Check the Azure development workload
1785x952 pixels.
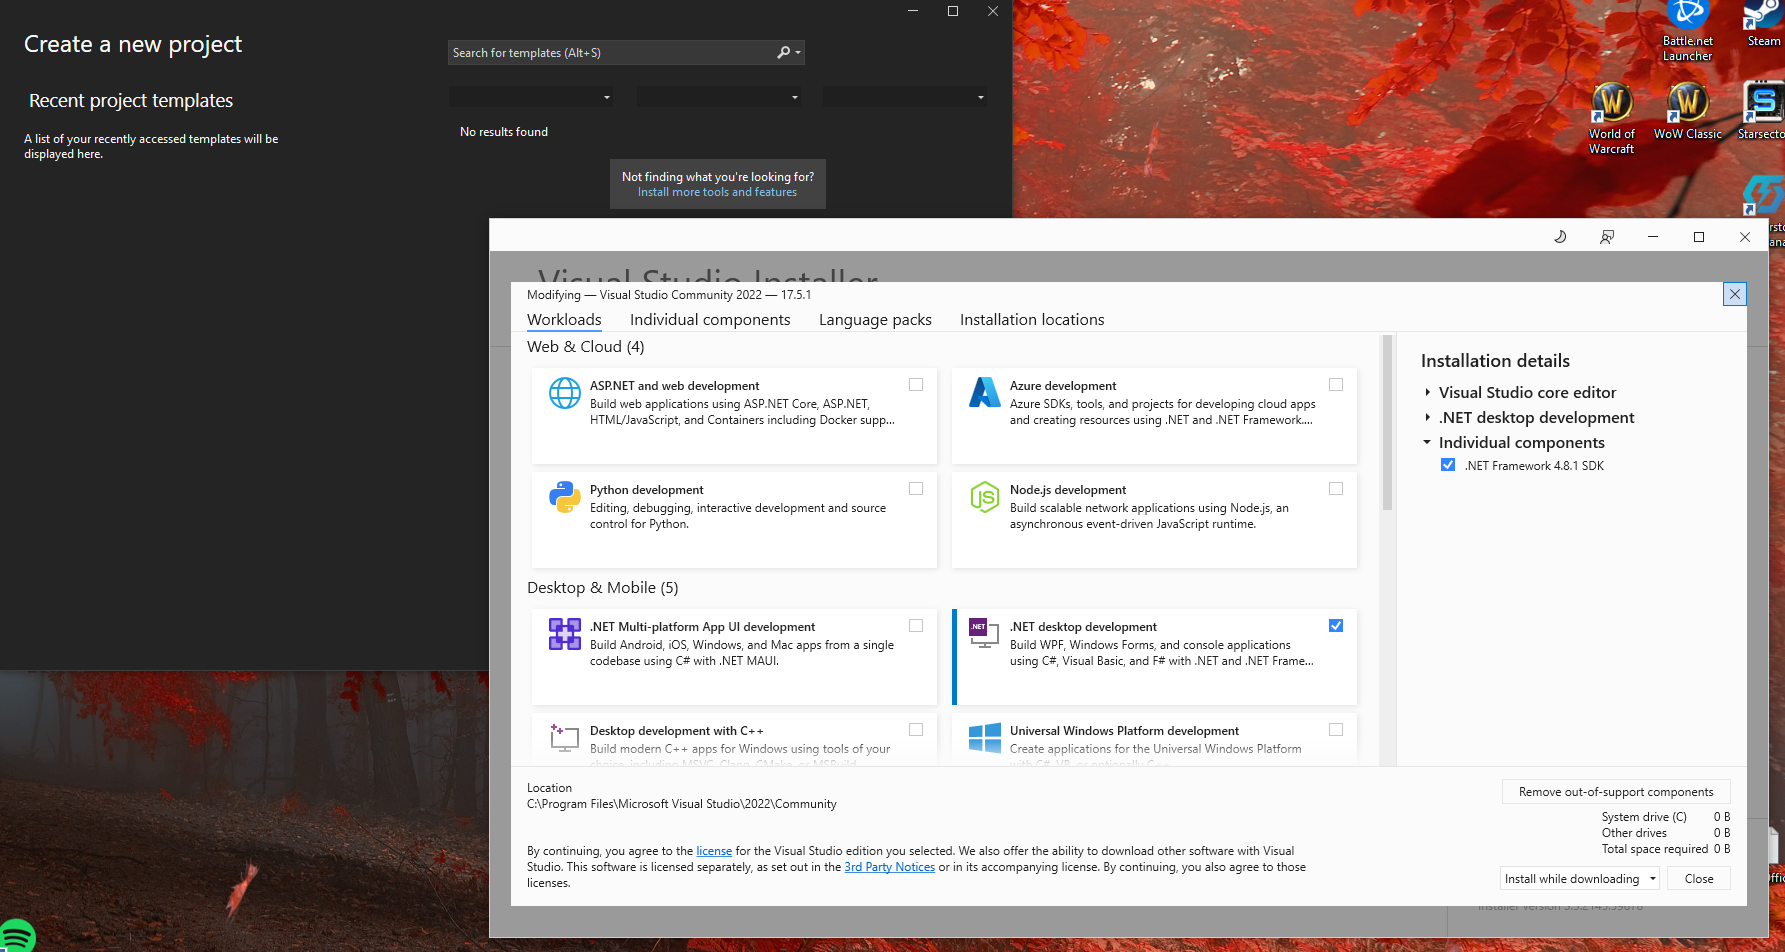[x=1336, y=385]
